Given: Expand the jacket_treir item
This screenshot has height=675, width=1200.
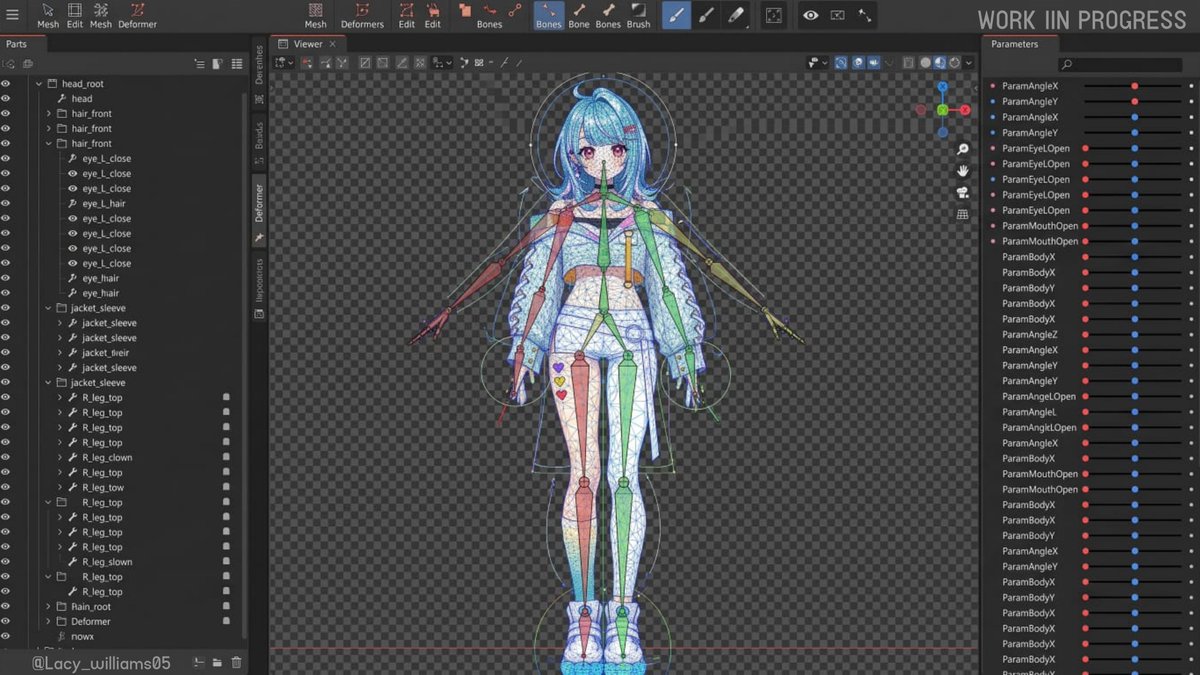Looking at the screenshot, I should [60, 353].
